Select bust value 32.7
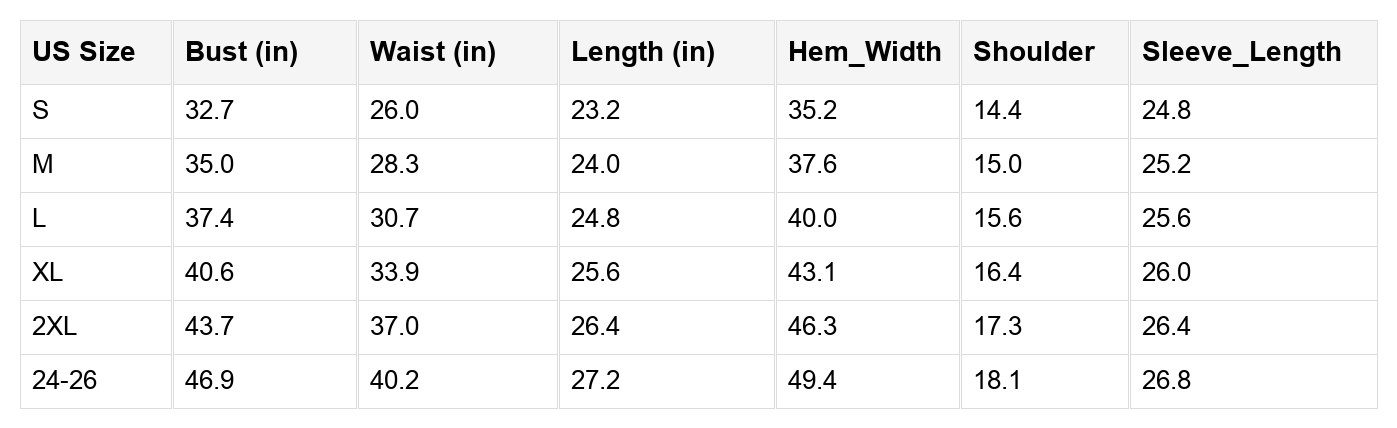Image resolution: width=1397 pixels, height=428 pixels. tap(209, 111)
